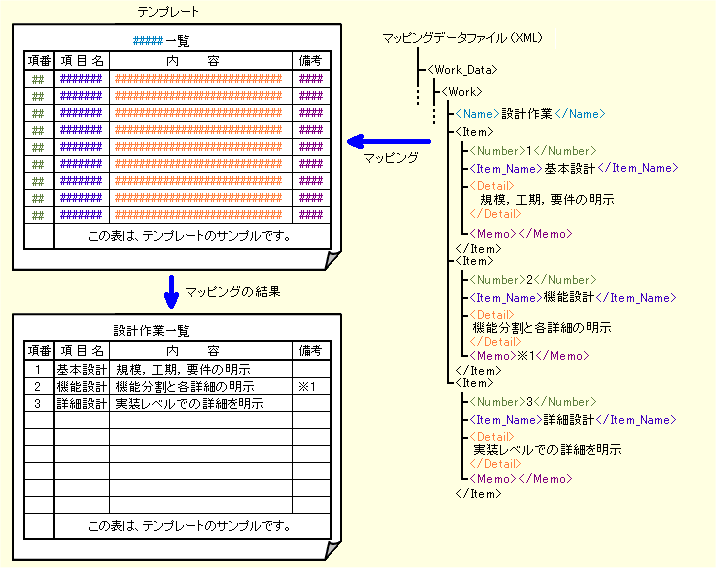This screenshot has height=568, width=716.
Task: Click the footer この表は、テンプレートのサンプルです。 in 設計作業一覧
Action: click(x=190, y=526)
